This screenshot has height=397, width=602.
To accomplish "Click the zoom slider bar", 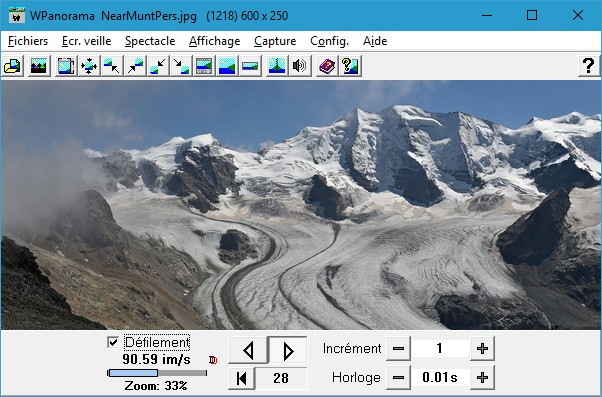I will coord(157,373).
